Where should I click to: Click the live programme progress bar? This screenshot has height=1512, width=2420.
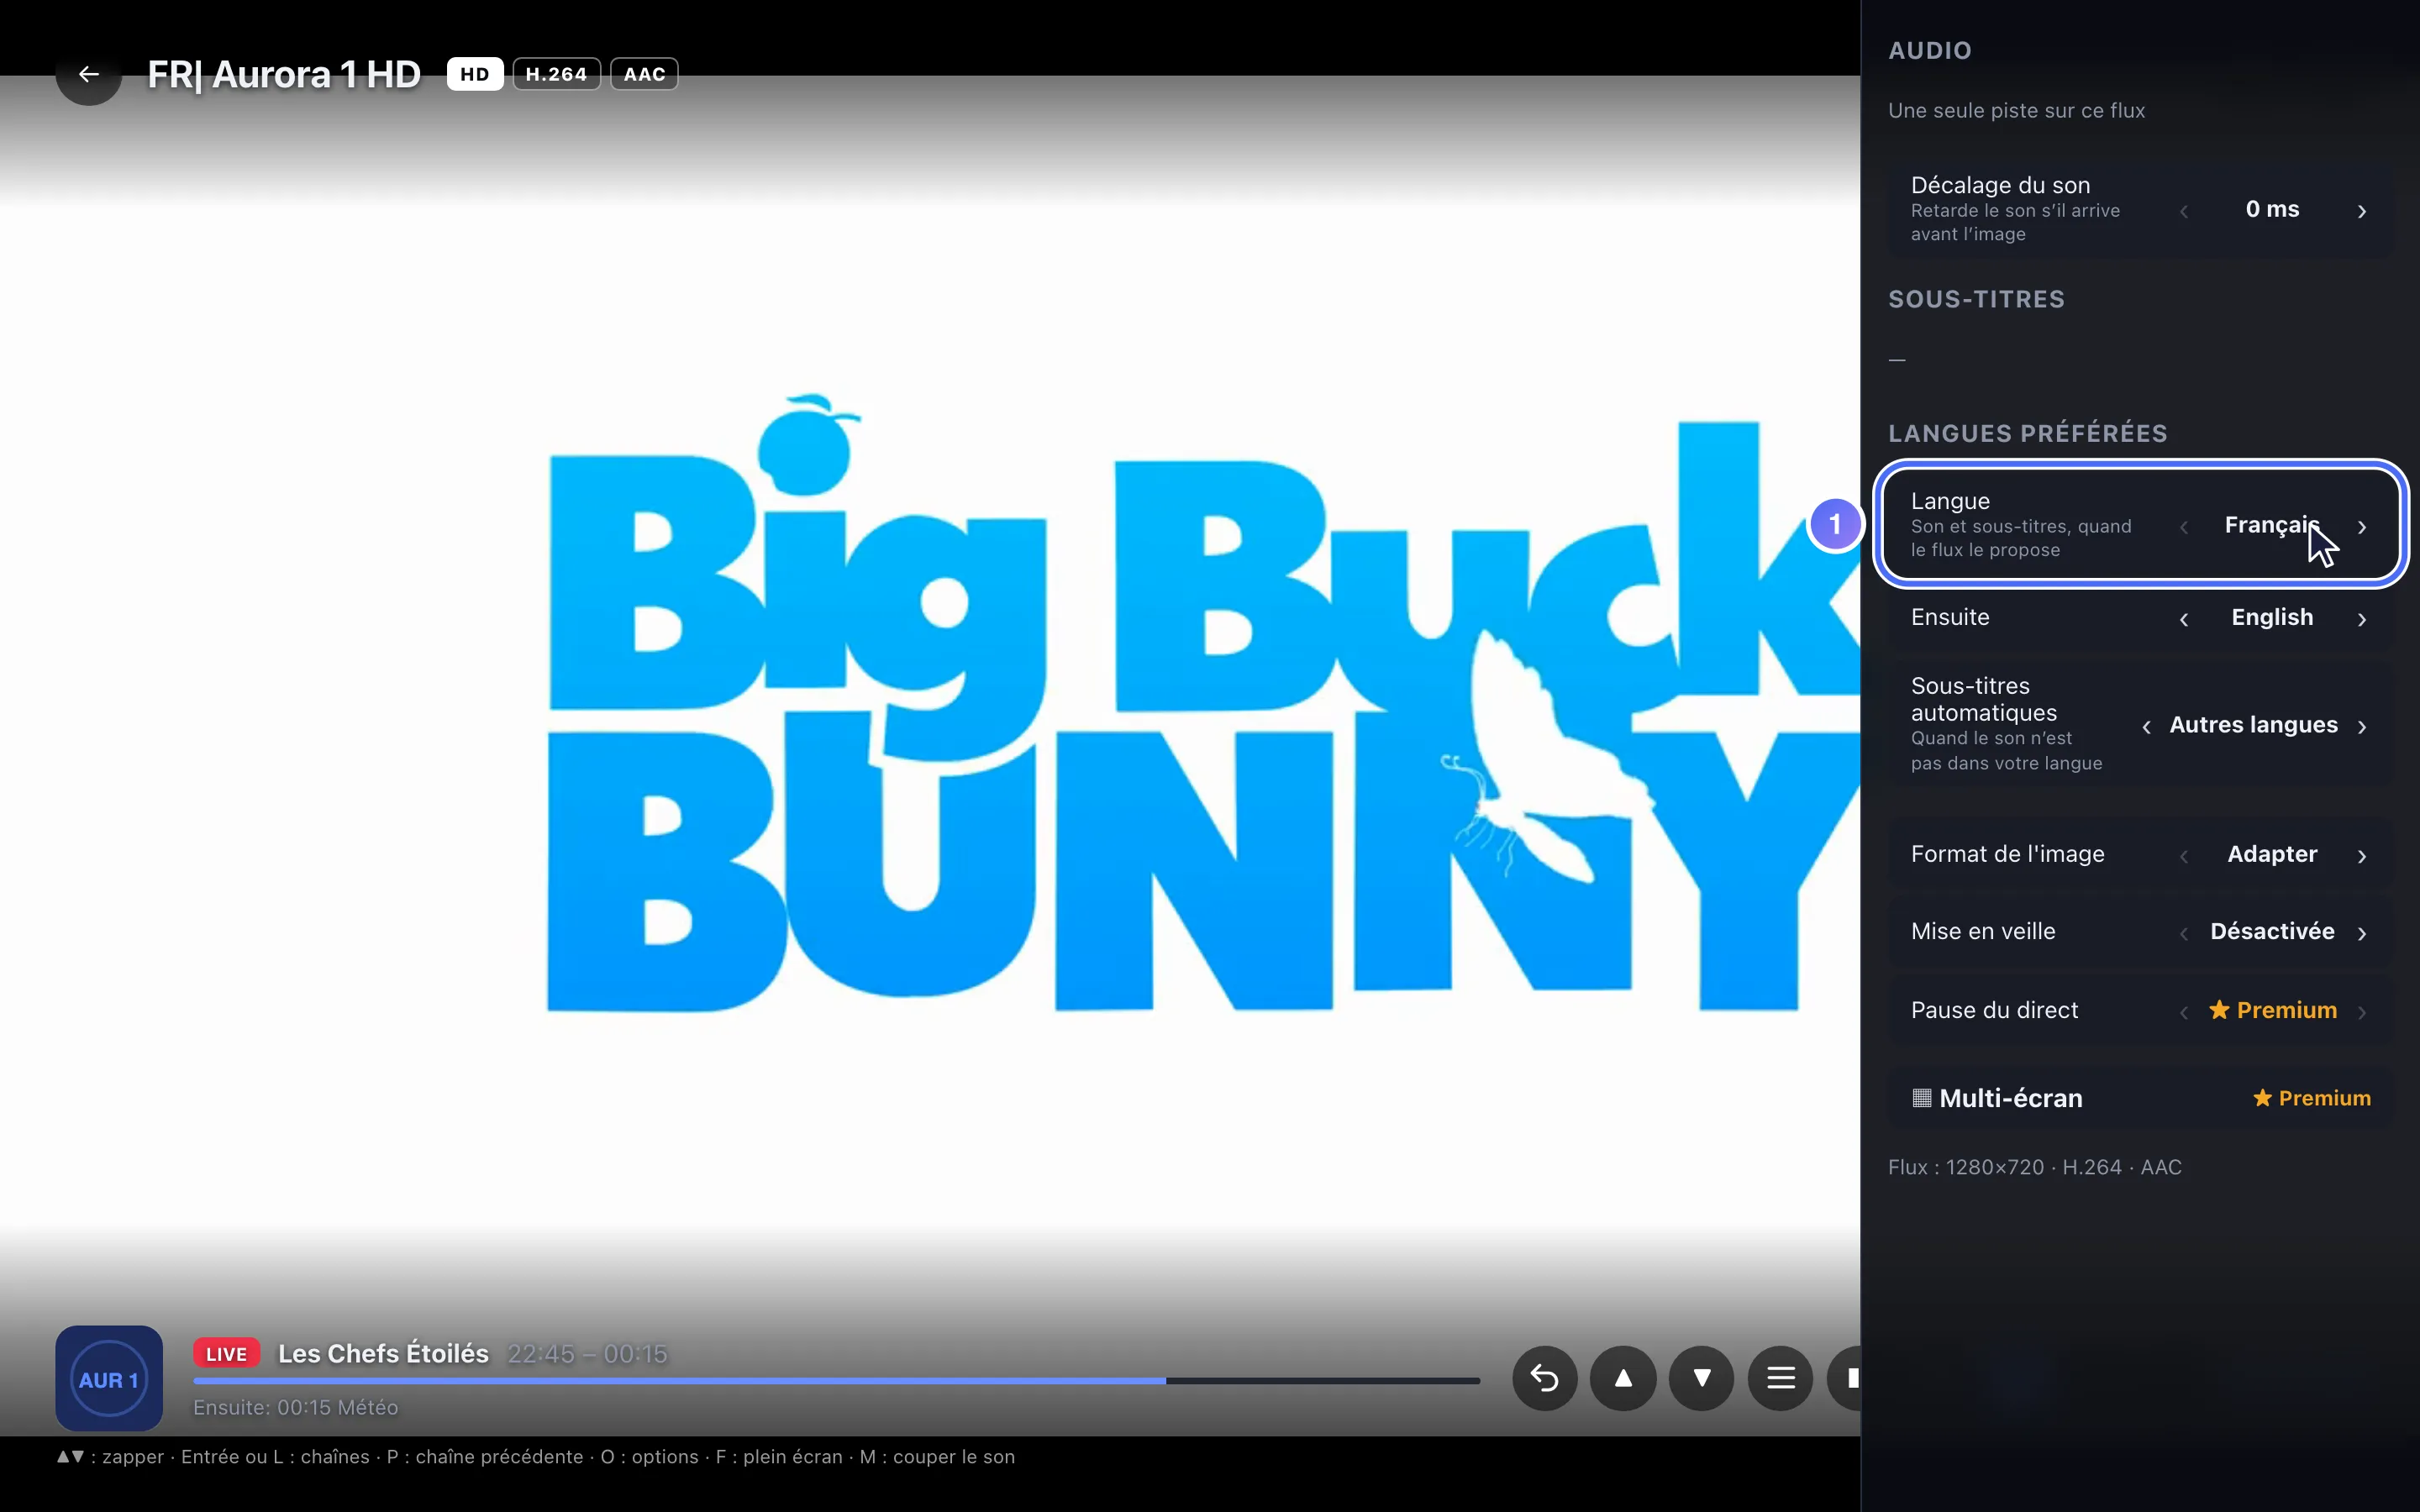[x=836, y=1380]
